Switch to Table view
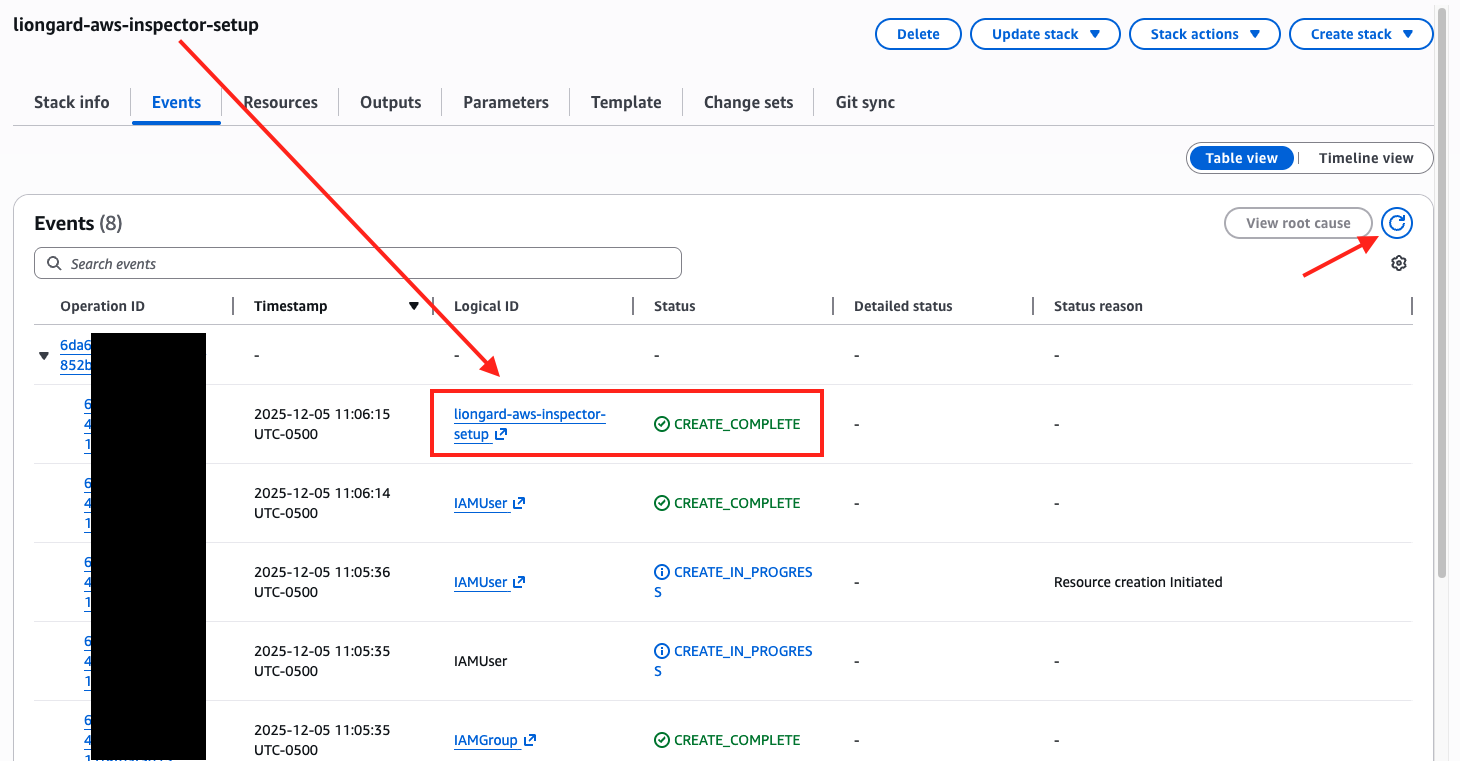The height and width of the screenshot is (761, 1460). (x=1241, y=158)
